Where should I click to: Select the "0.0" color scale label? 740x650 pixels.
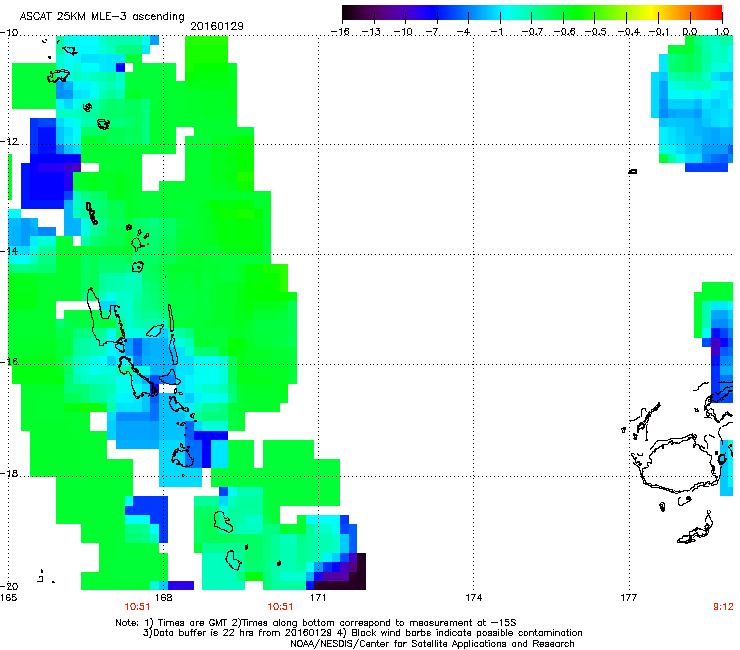click(690, 32)
